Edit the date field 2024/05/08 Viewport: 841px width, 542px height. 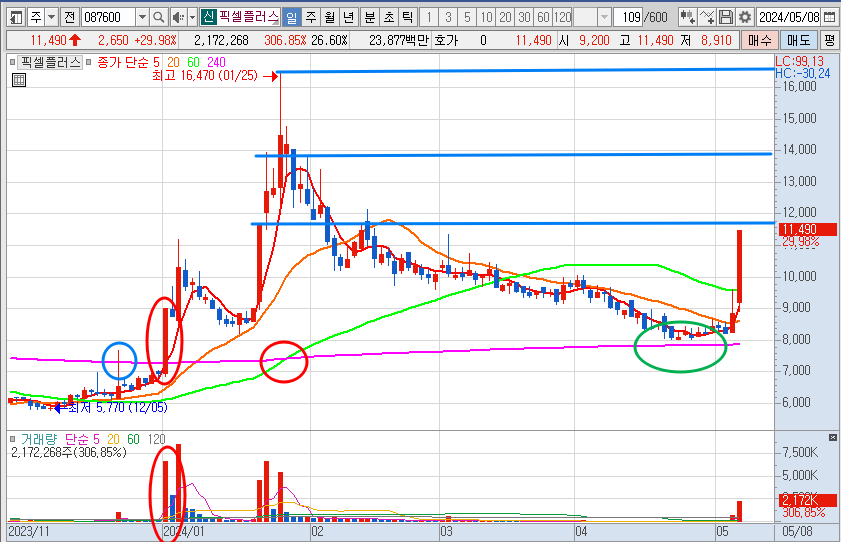point(789,18)
